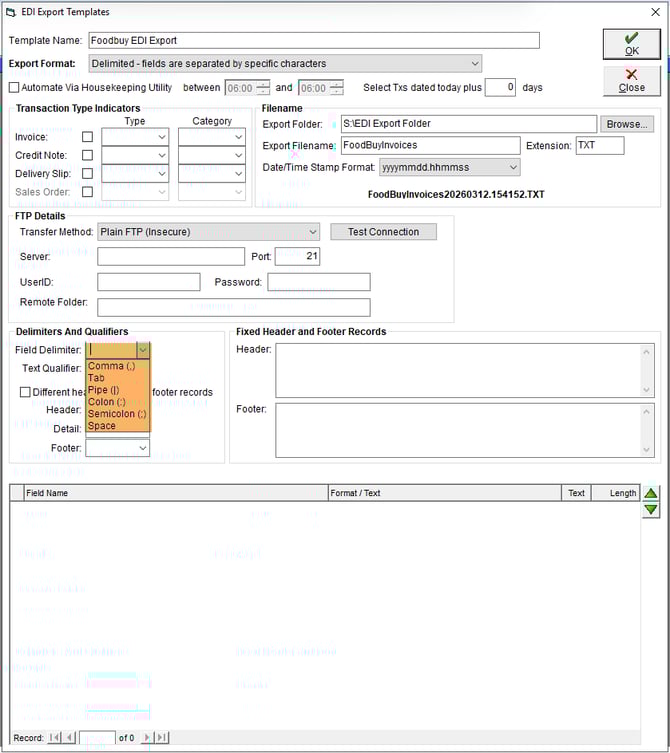Click the fixed Footer record text area
This screenshot has width=670, height=753.
click(x=464, y=430)
